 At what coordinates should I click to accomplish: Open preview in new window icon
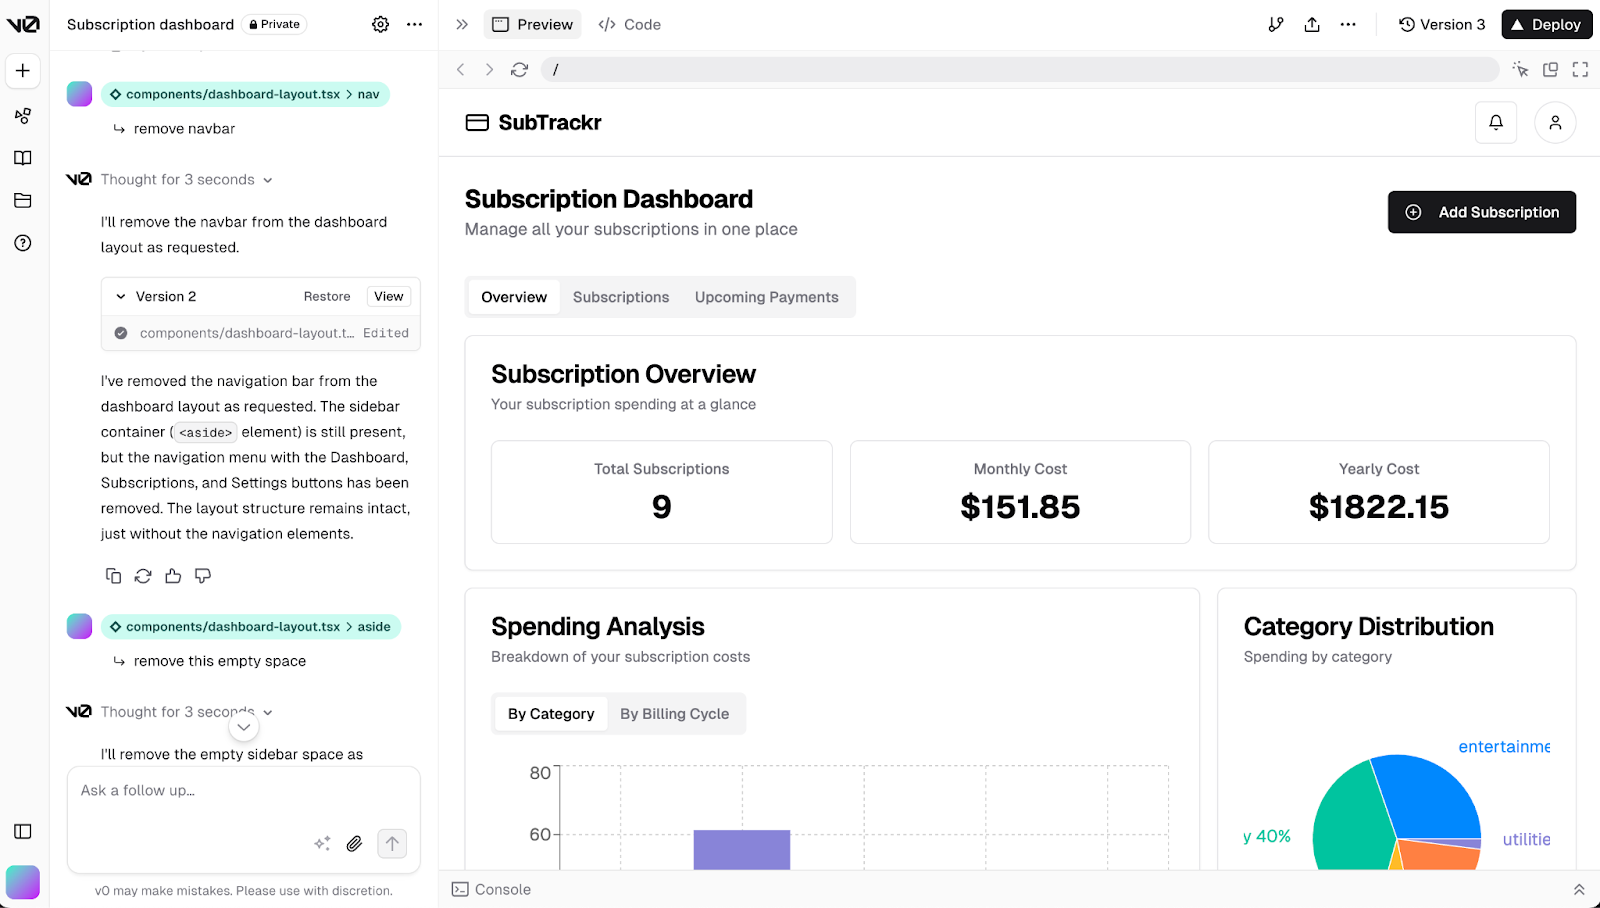coord(1551,69)
